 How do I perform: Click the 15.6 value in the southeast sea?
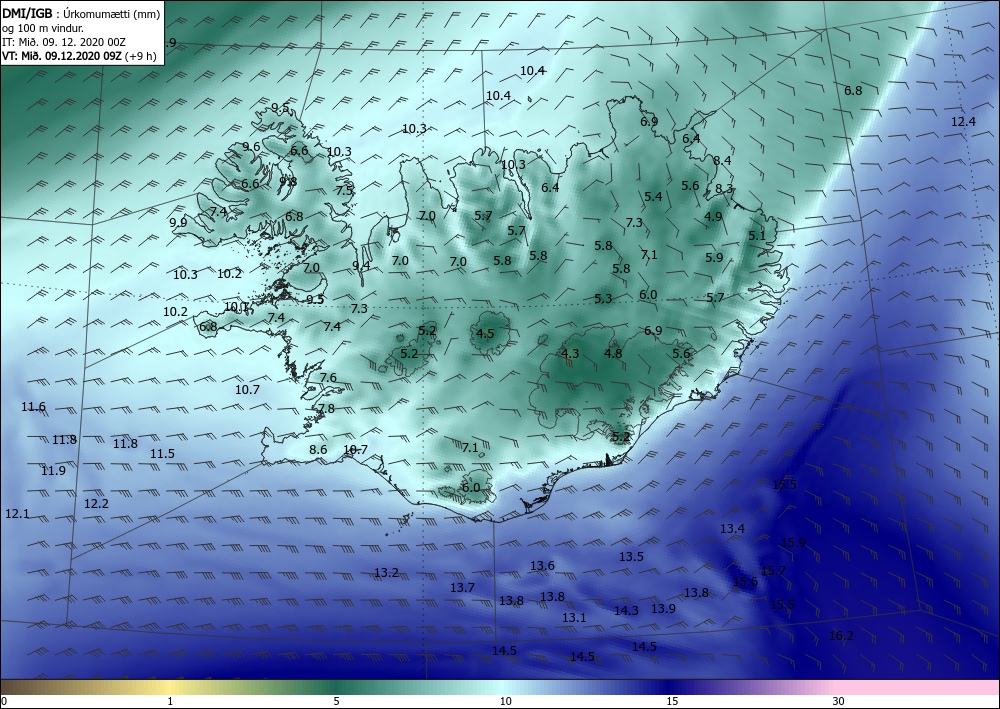(x=745, y=581)
